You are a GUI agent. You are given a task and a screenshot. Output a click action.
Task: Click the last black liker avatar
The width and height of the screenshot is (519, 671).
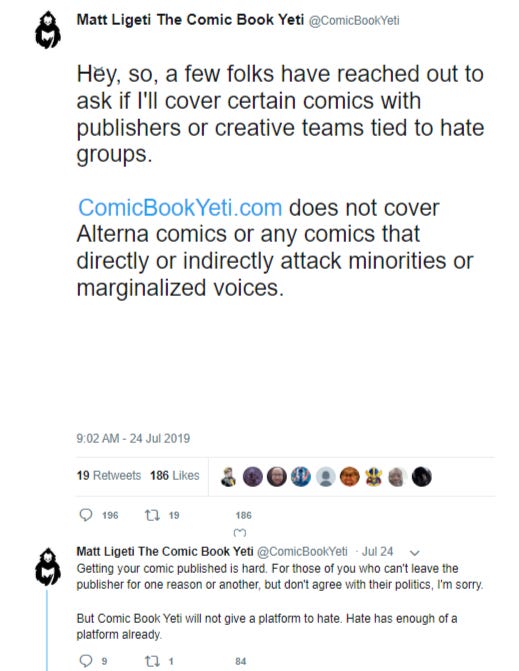pyautogui.click(x=421, y=477)
